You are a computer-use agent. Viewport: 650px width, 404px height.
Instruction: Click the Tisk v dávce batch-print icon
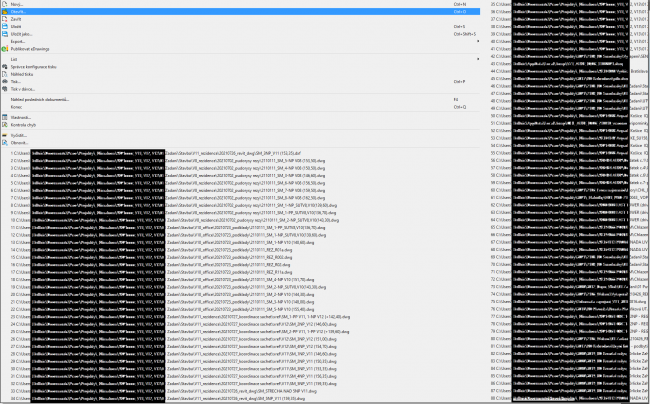pyautogui.click(x=5, y=89)
